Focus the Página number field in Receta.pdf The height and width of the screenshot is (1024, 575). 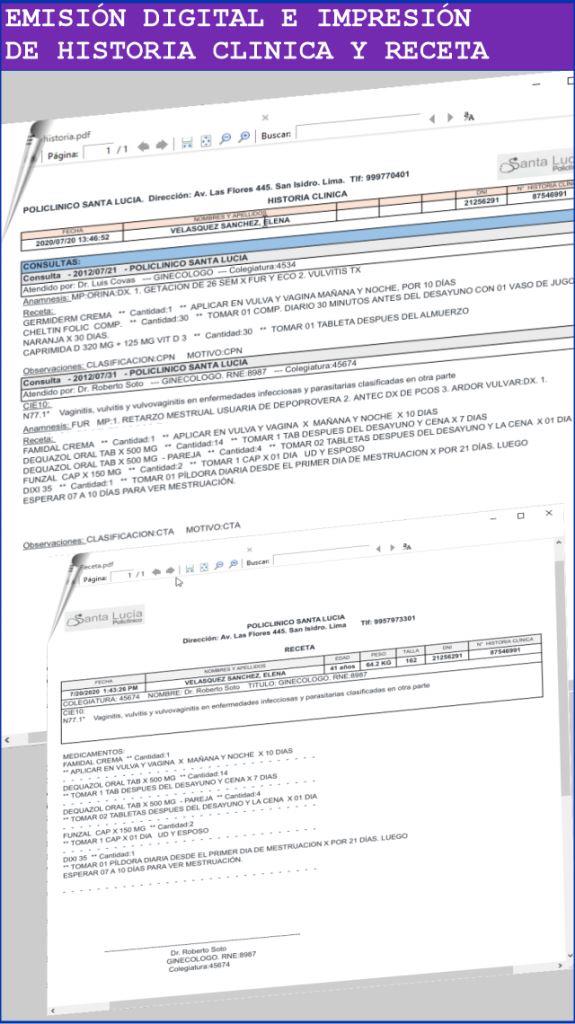[124, 576]
